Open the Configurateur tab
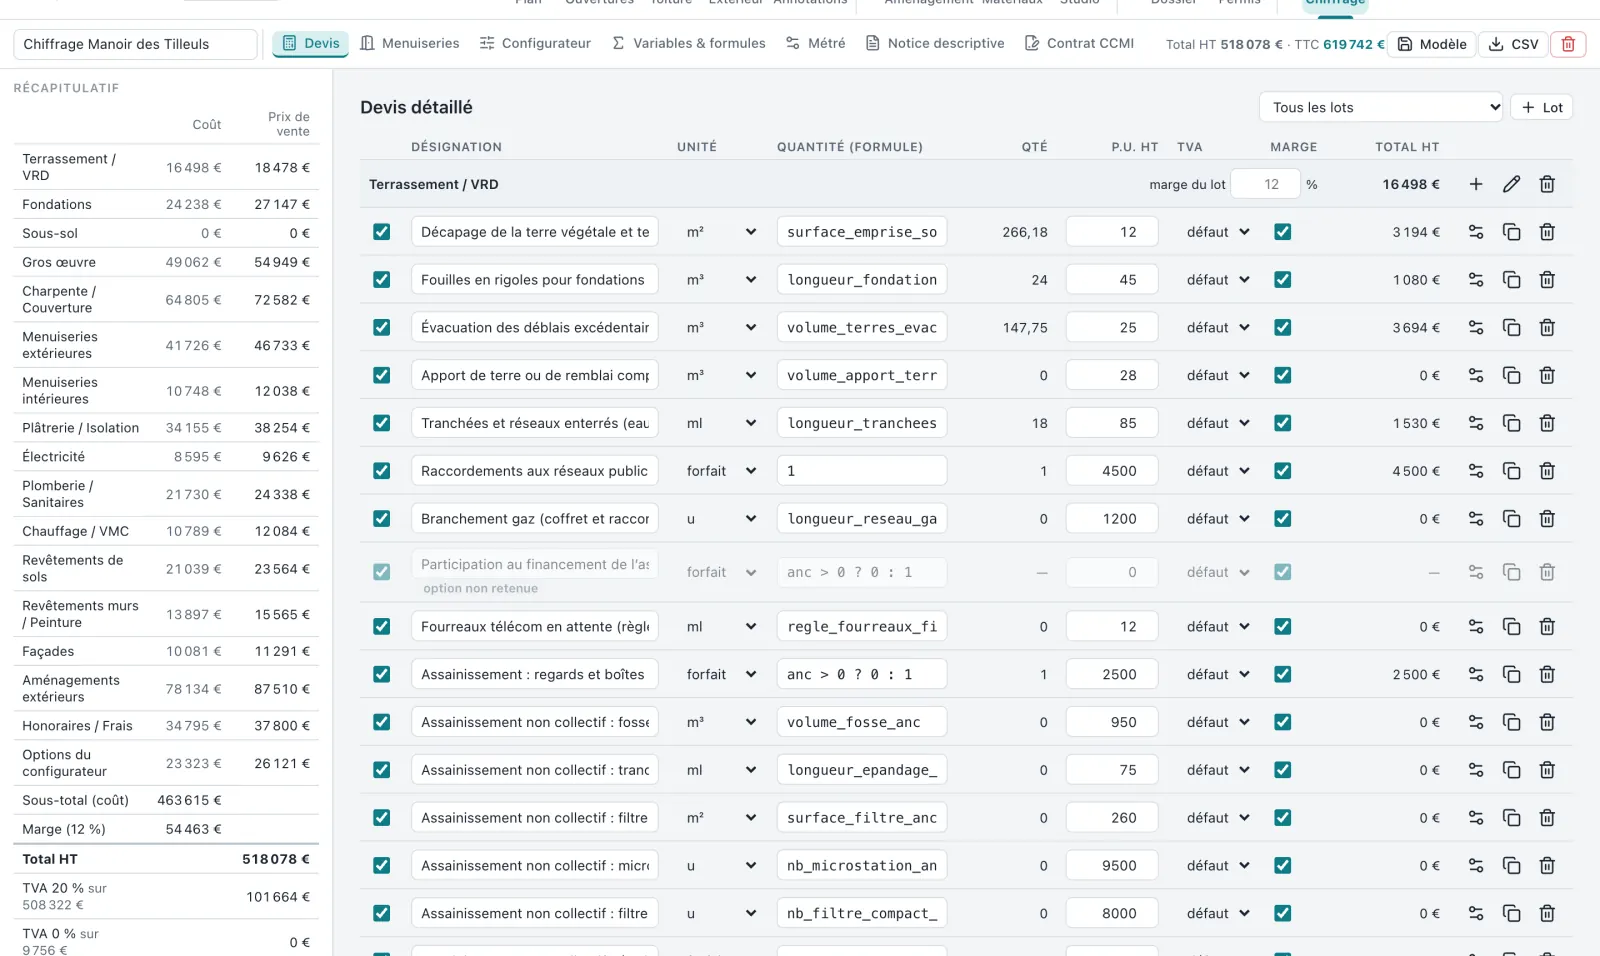The image size is (1600, 956). 535,44
